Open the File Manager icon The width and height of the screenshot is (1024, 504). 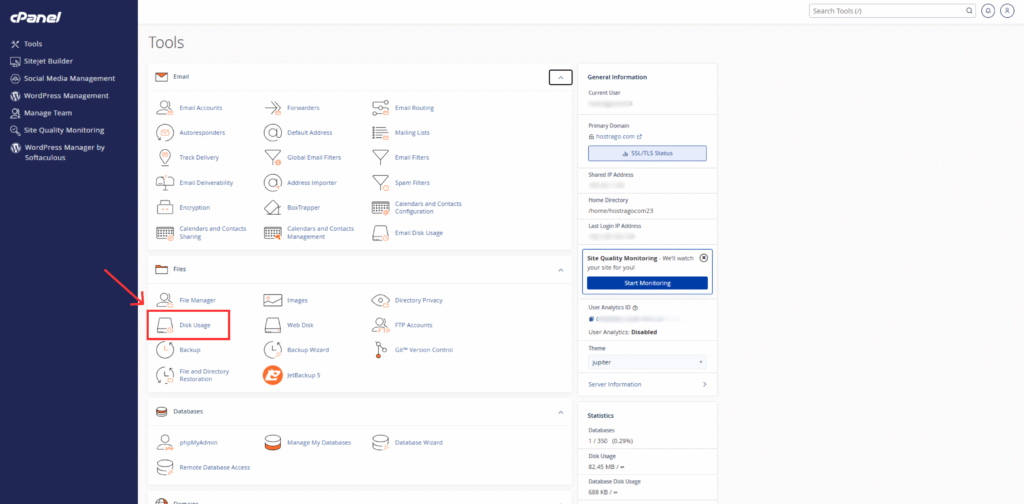164,300
